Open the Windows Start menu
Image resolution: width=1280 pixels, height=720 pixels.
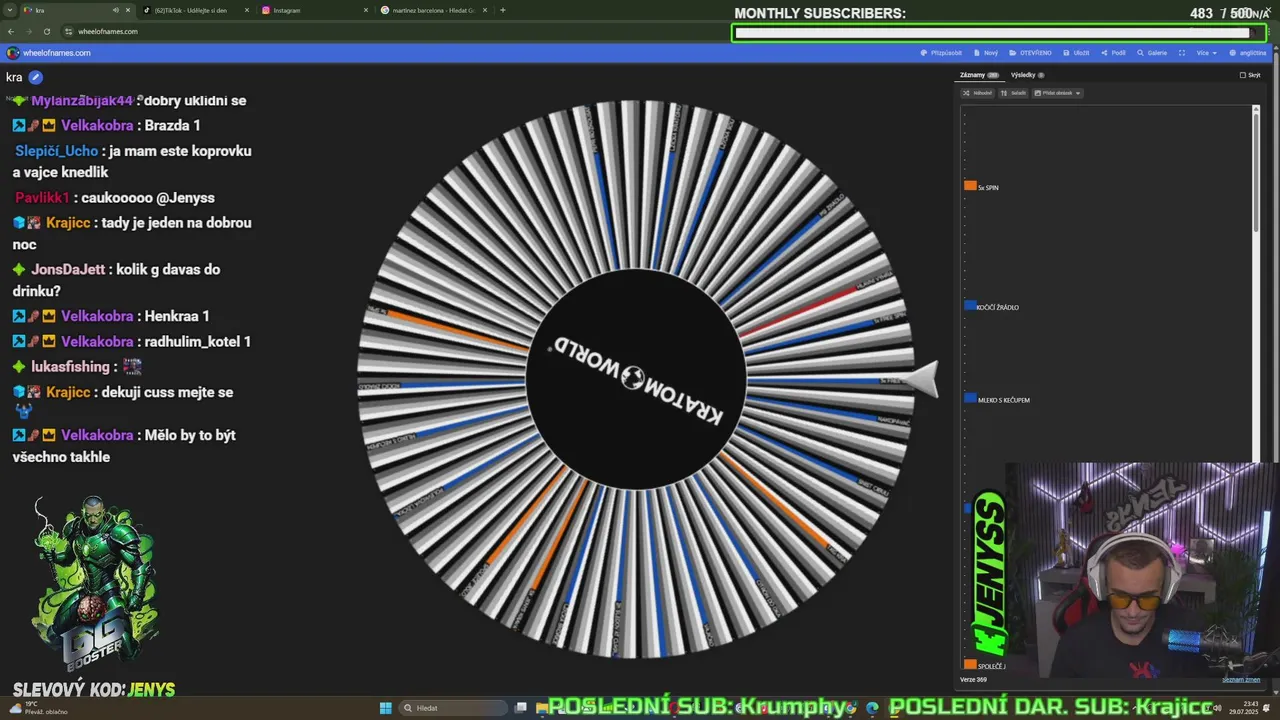click(x=385, y=708)
